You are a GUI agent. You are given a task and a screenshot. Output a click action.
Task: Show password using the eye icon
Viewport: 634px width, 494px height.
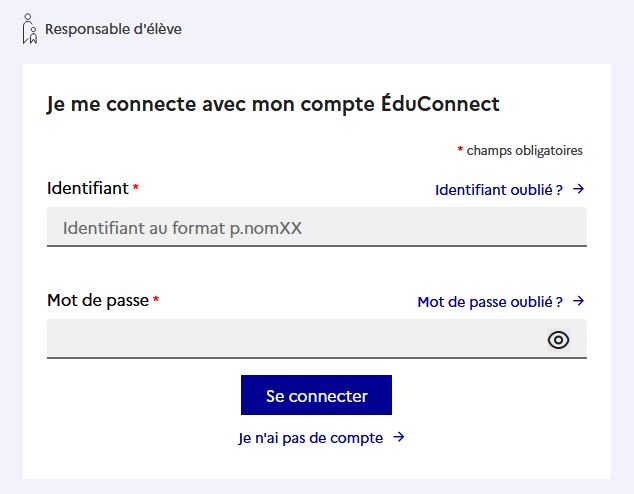pyautogui.click(x=558, y=340)
